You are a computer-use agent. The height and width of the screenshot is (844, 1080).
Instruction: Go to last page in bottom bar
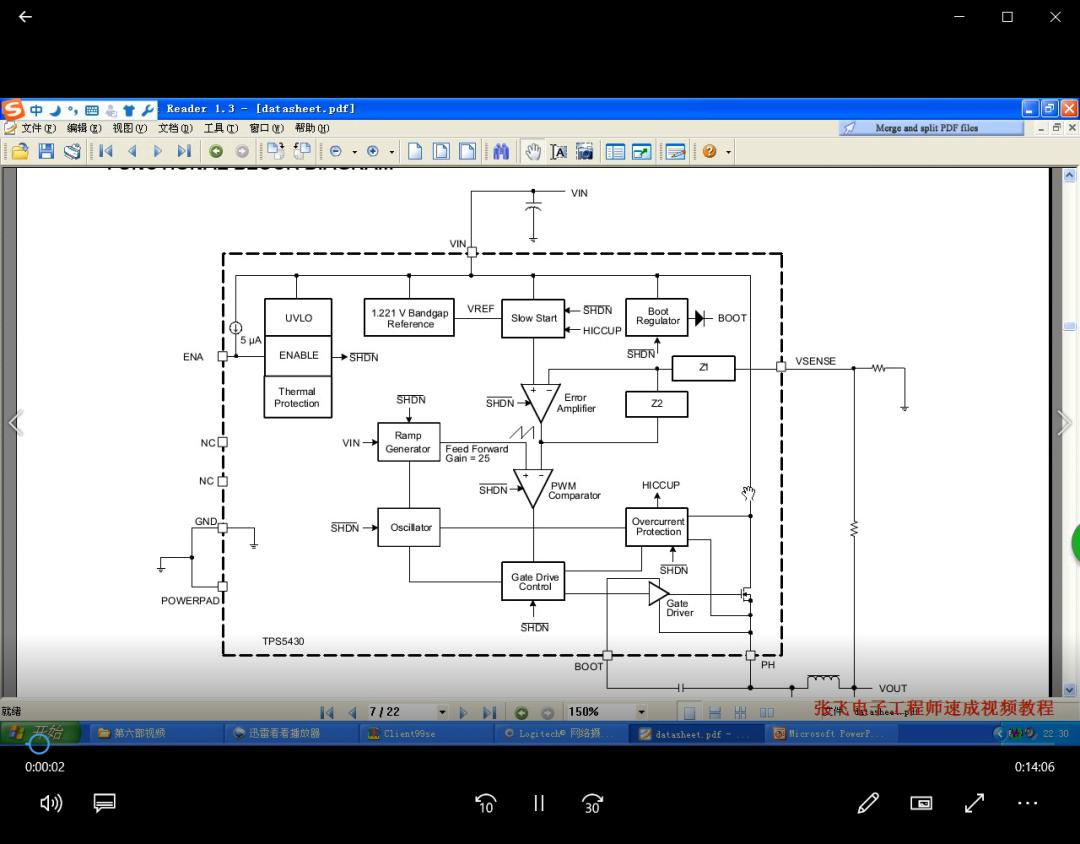coord(489,712)
